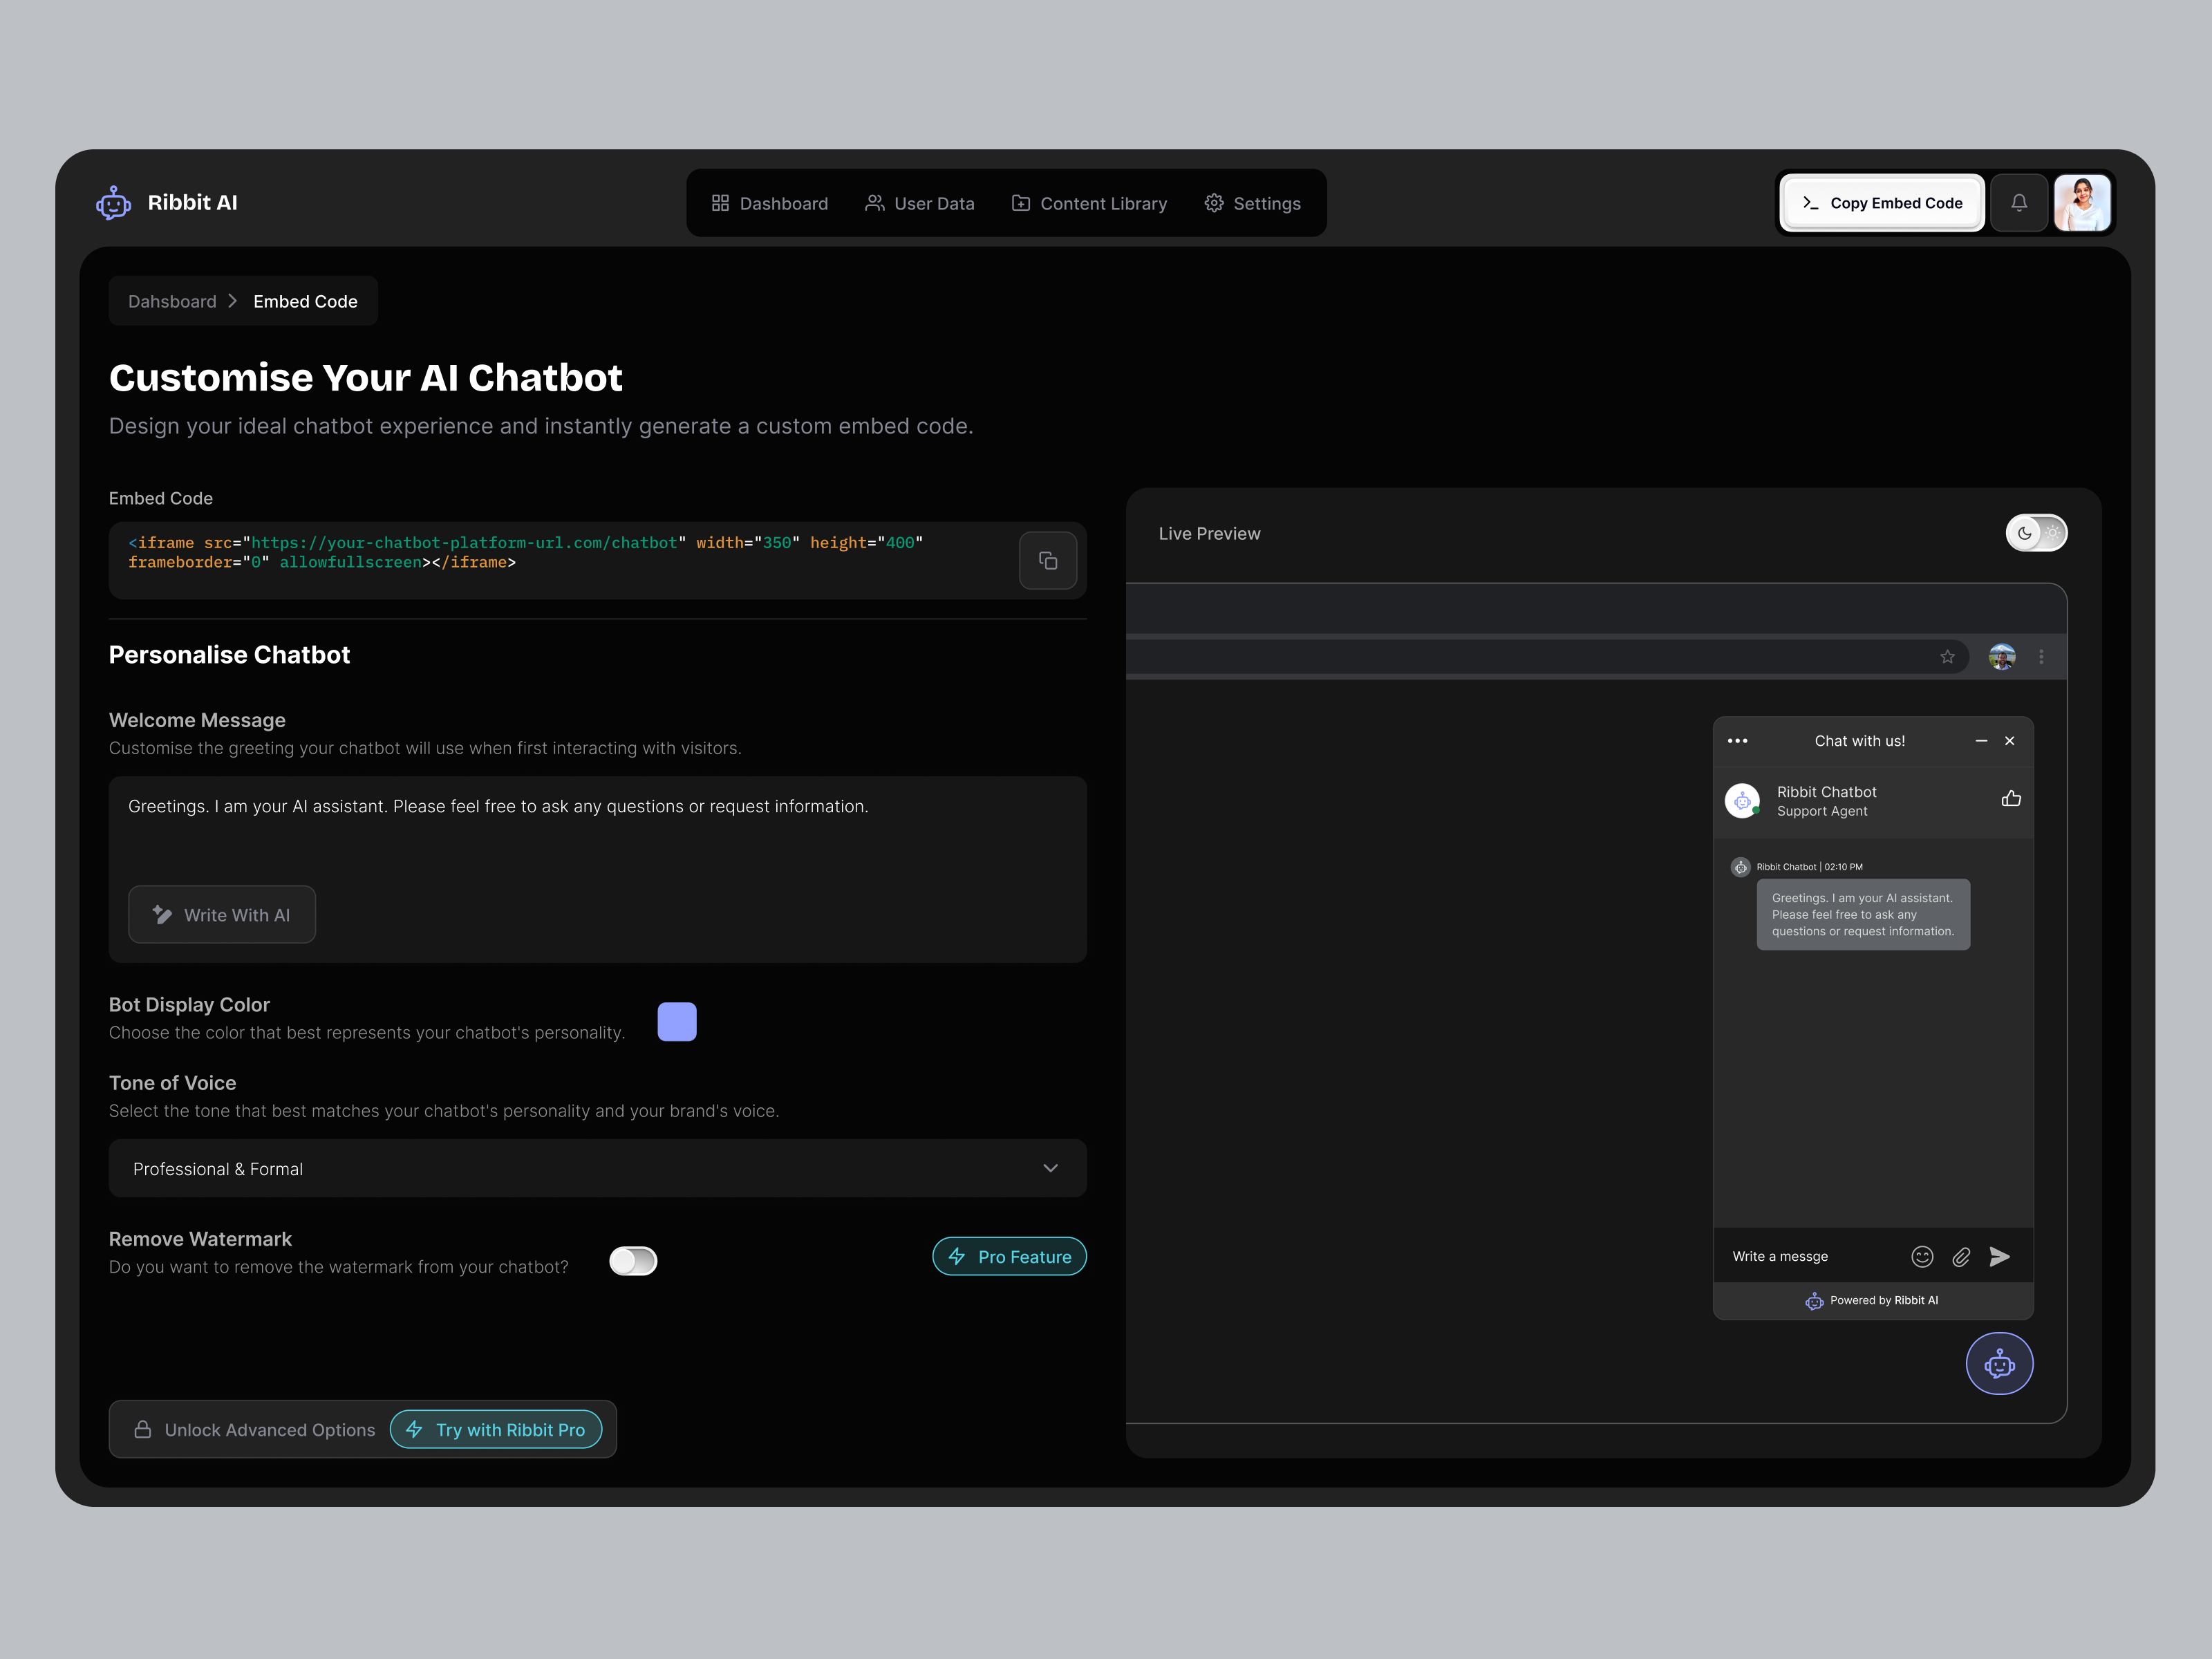This screenshot has height=1659, width=2212.
Task: Open the three-dot menu in the chat header
Action: (x=1737, y=740)
